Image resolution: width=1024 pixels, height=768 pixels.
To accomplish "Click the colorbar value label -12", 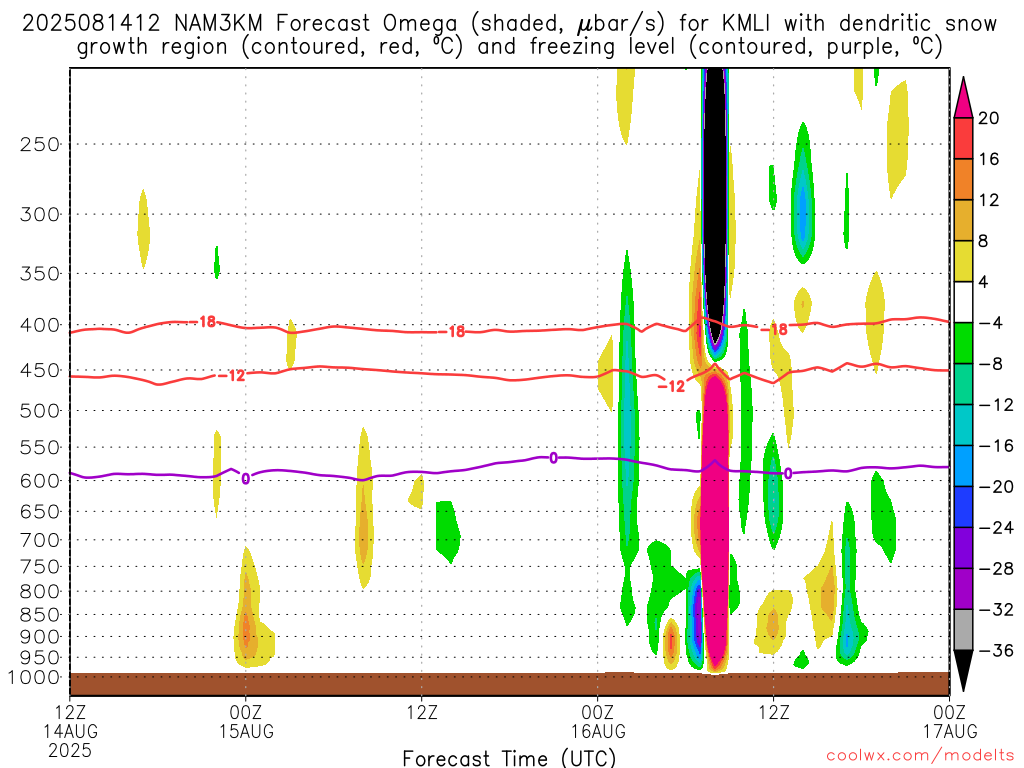I will point(995,405).
